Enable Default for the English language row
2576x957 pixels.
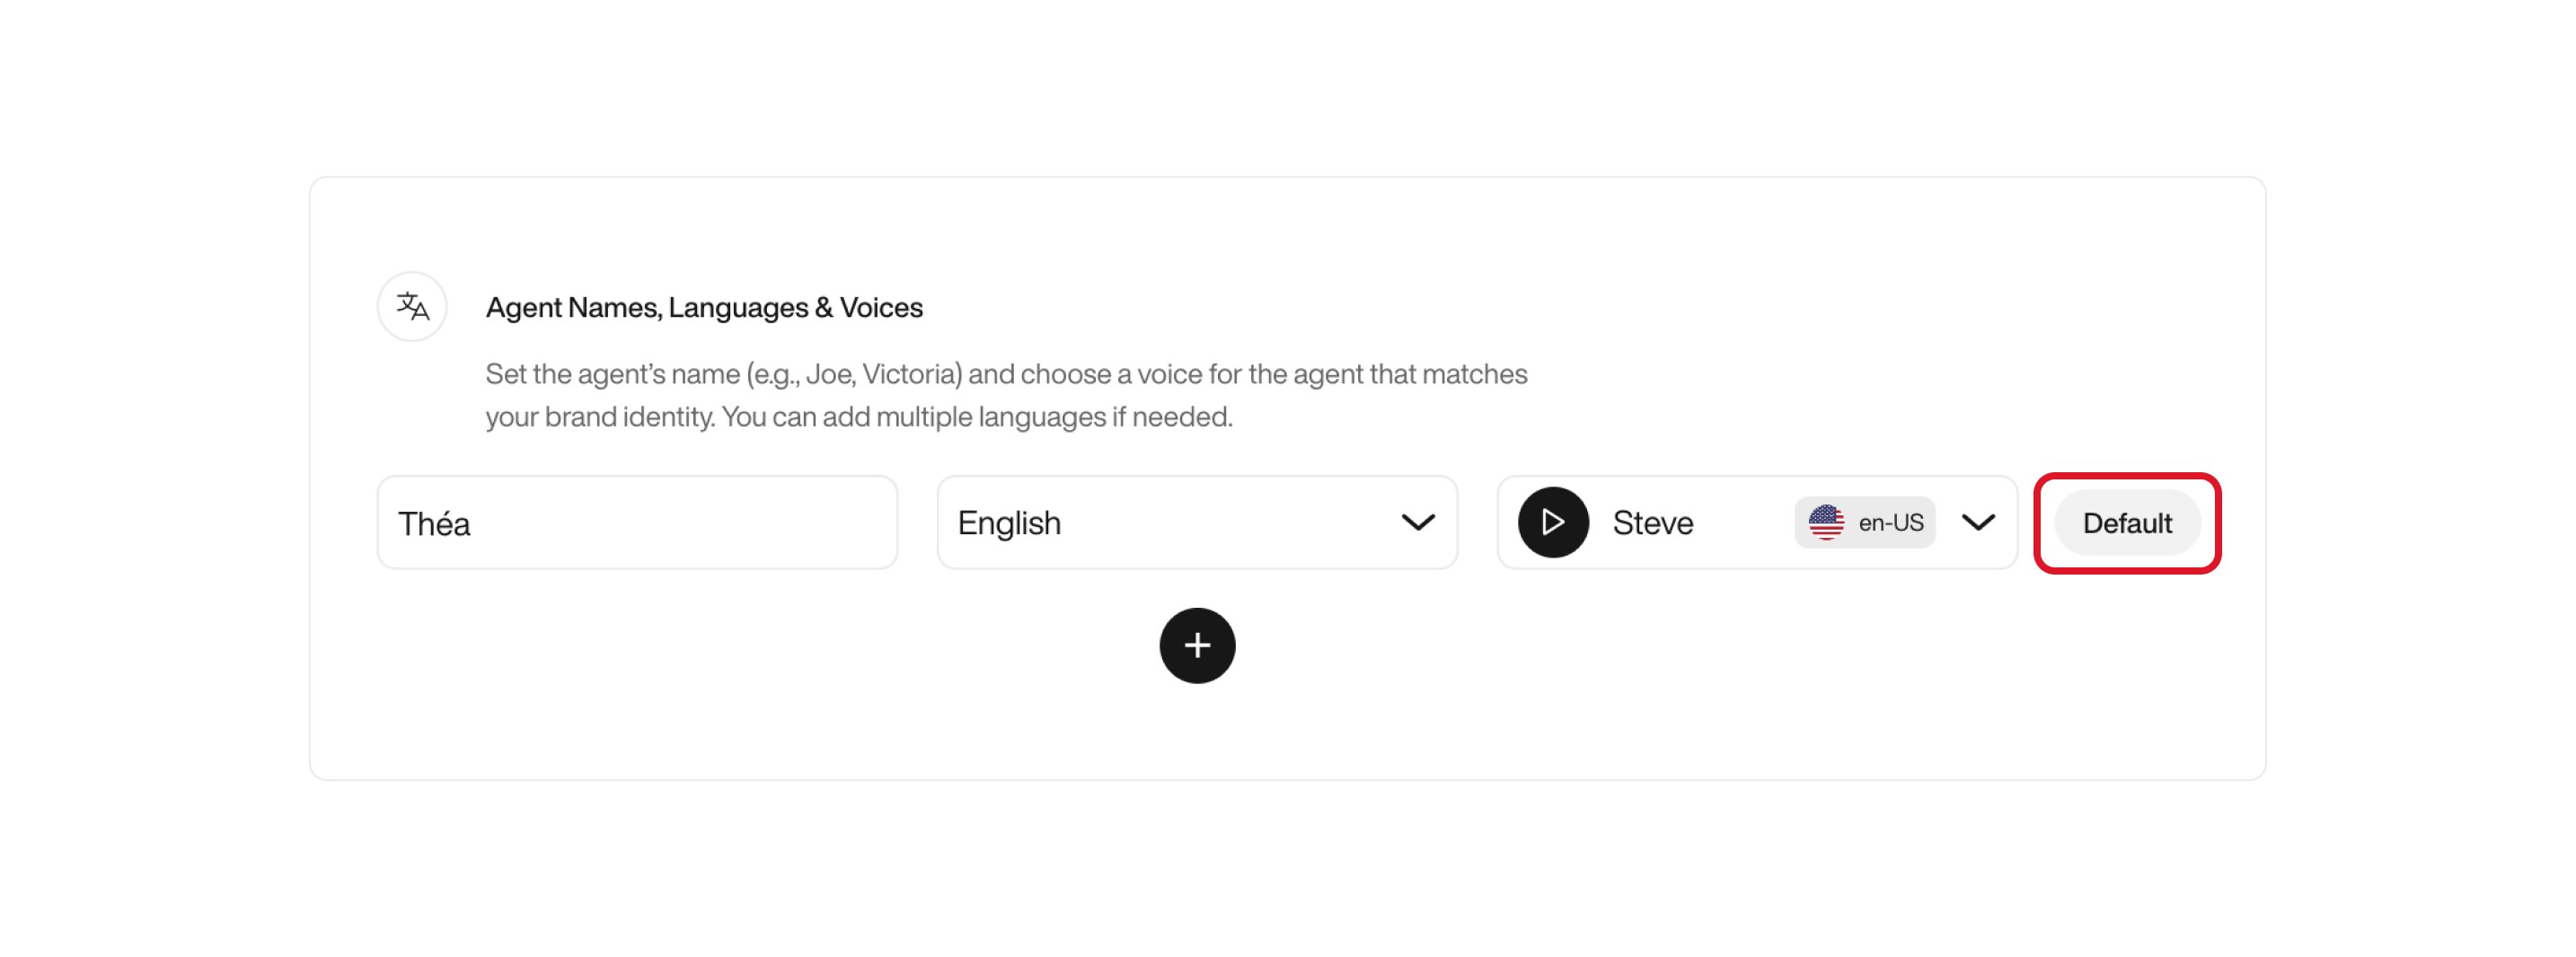(x=2127, y=522)
